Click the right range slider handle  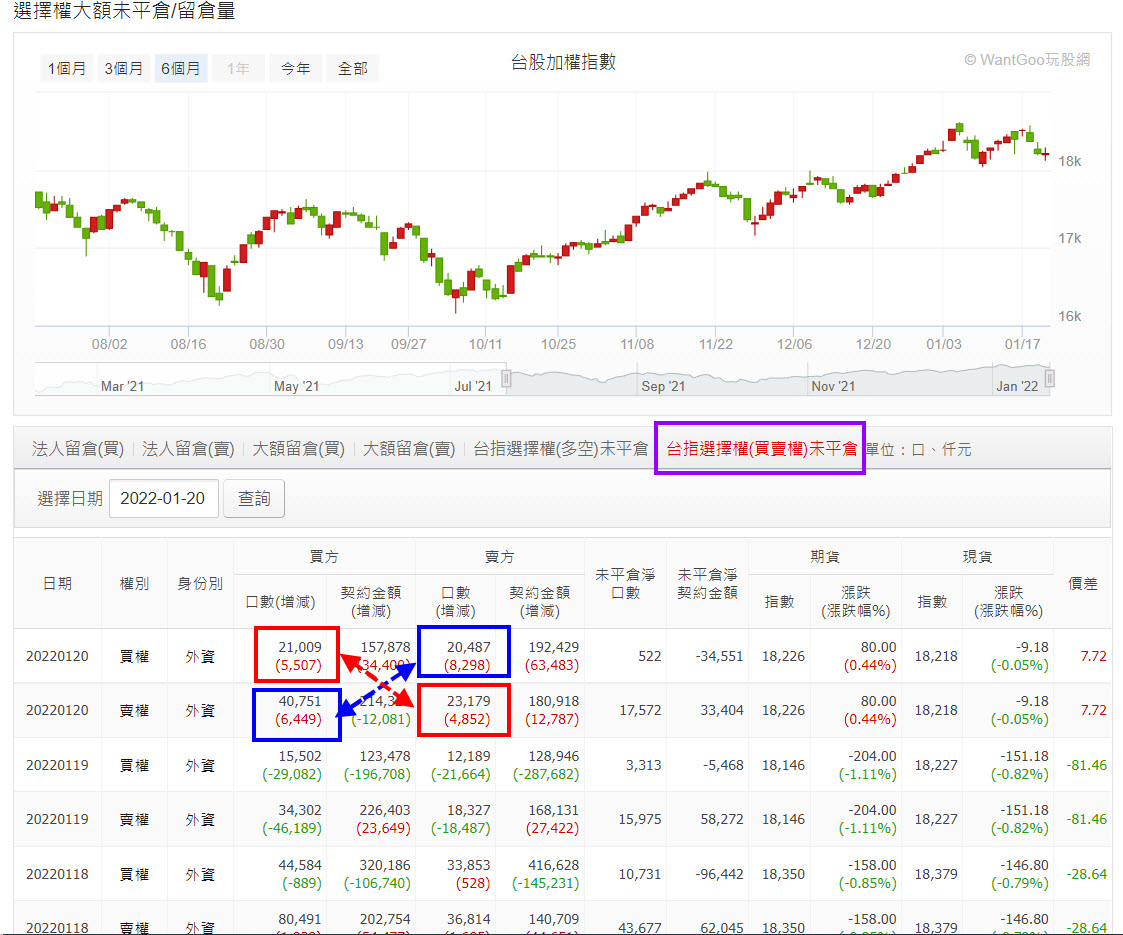(x=1048, y=380)
